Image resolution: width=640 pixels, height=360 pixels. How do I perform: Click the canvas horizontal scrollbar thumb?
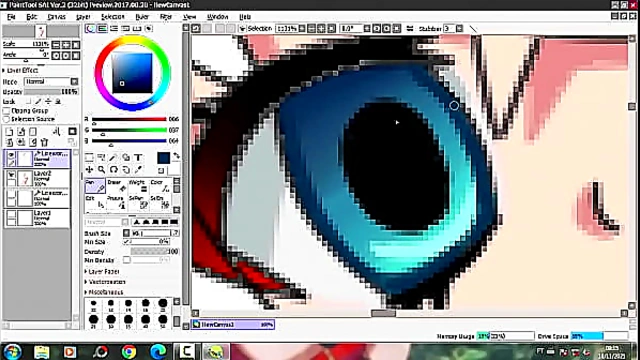click(383, 313)
